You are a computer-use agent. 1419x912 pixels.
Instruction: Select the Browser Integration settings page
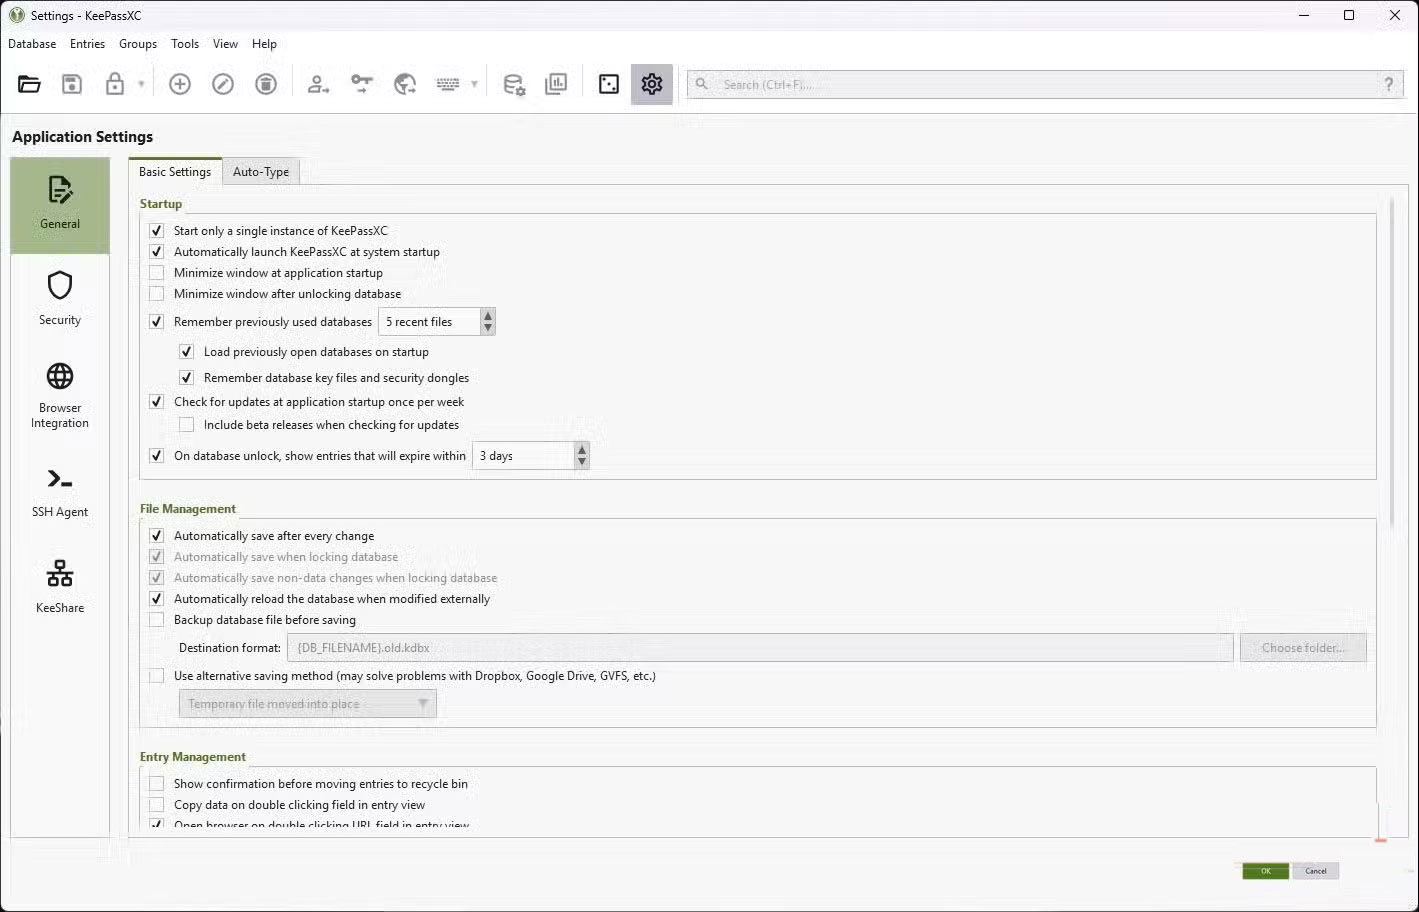pos(59,395)
